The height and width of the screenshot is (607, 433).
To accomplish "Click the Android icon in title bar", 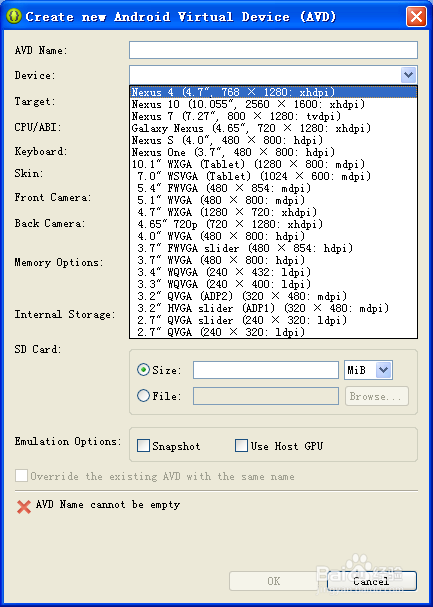I will pos(14,16).
